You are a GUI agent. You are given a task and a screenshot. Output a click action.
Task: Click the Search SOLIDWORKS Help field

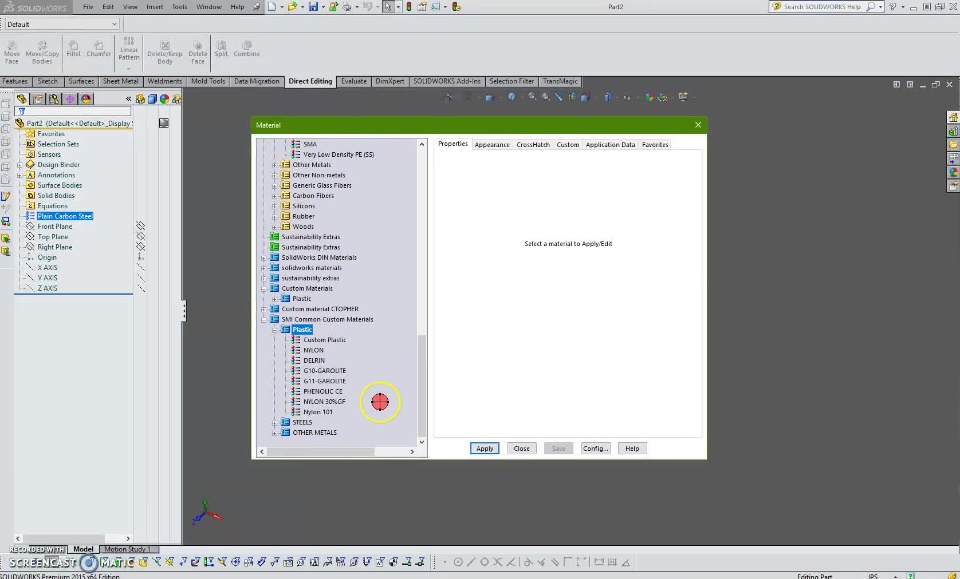pyautogui.click(x=823, y=7)
